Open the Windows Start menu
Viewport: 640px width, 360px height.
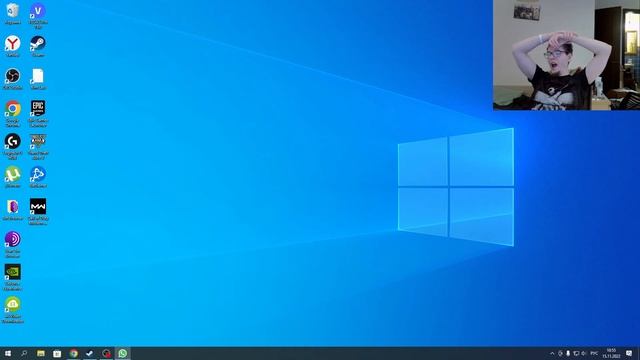[8, 353]
